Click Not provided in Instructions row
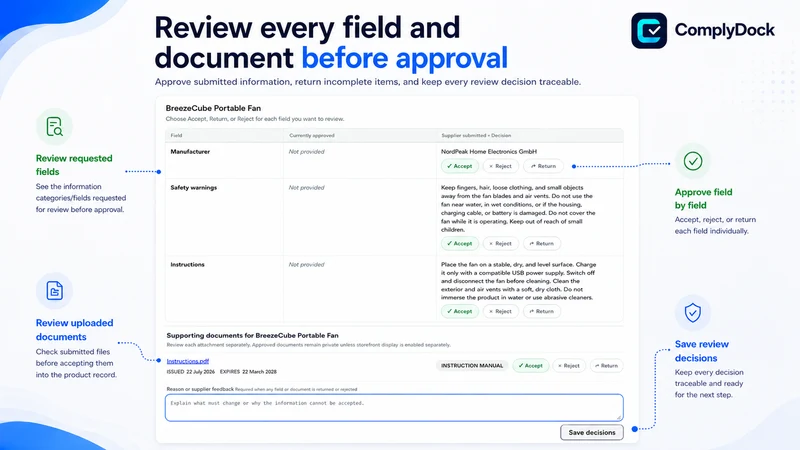This screenshot has height=450, width=800. [x=306, y=265]
